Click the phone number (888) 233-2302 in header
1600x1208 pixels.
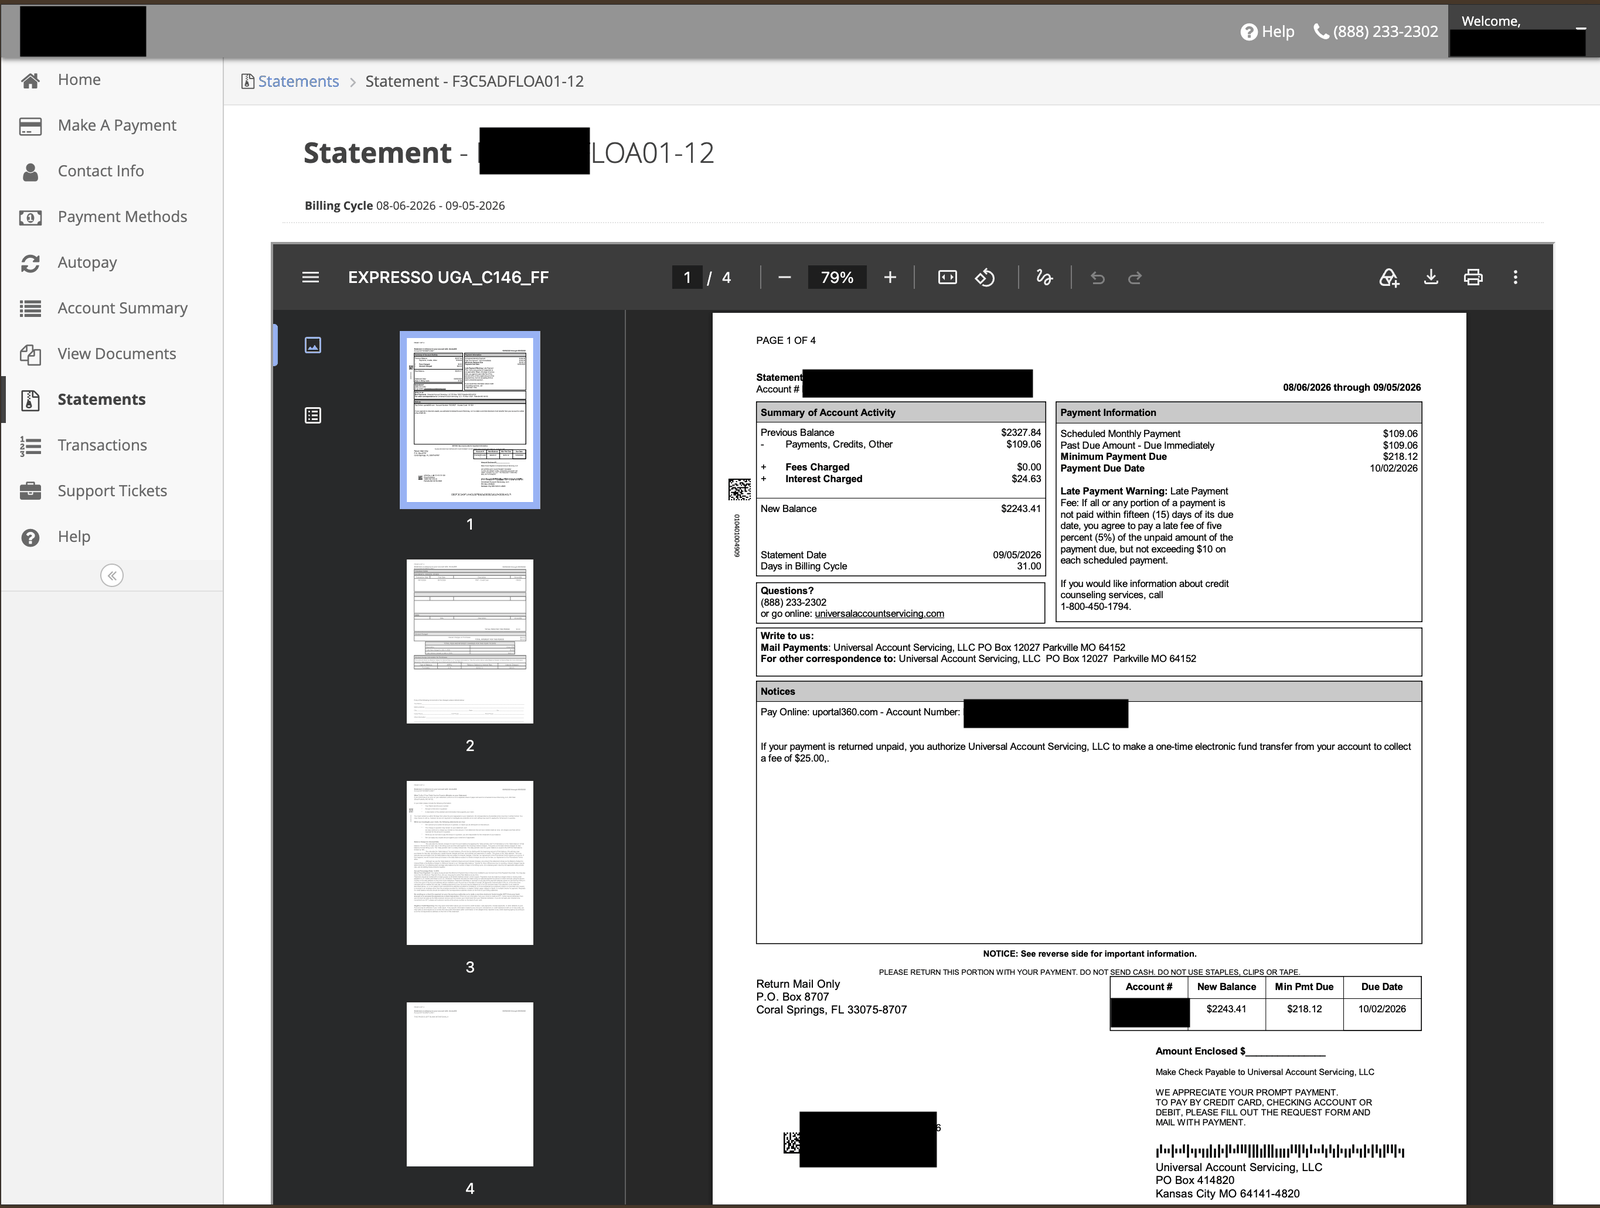tap(1376, 32)
